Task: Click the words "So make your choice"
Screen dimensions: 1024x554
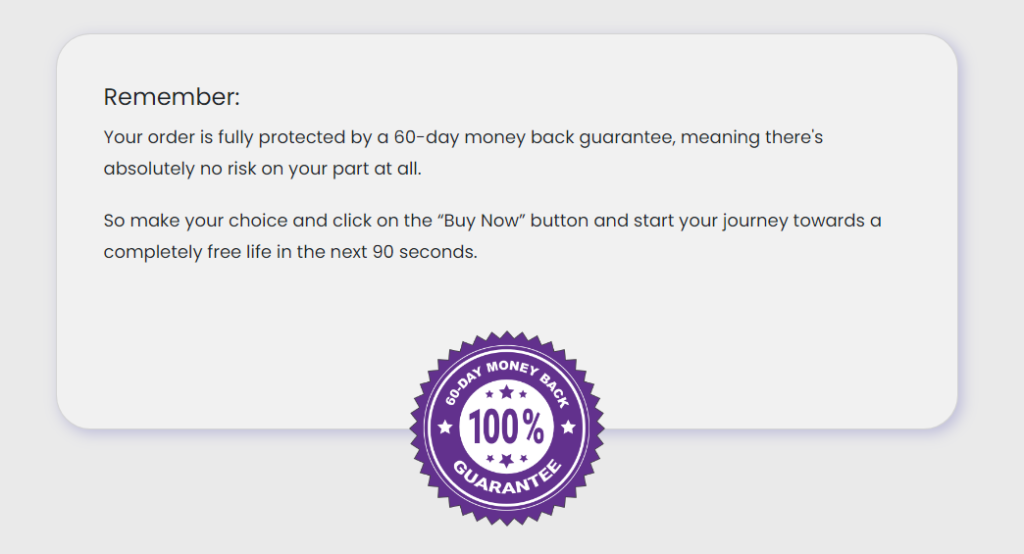Action: click(x=195, y=221)
